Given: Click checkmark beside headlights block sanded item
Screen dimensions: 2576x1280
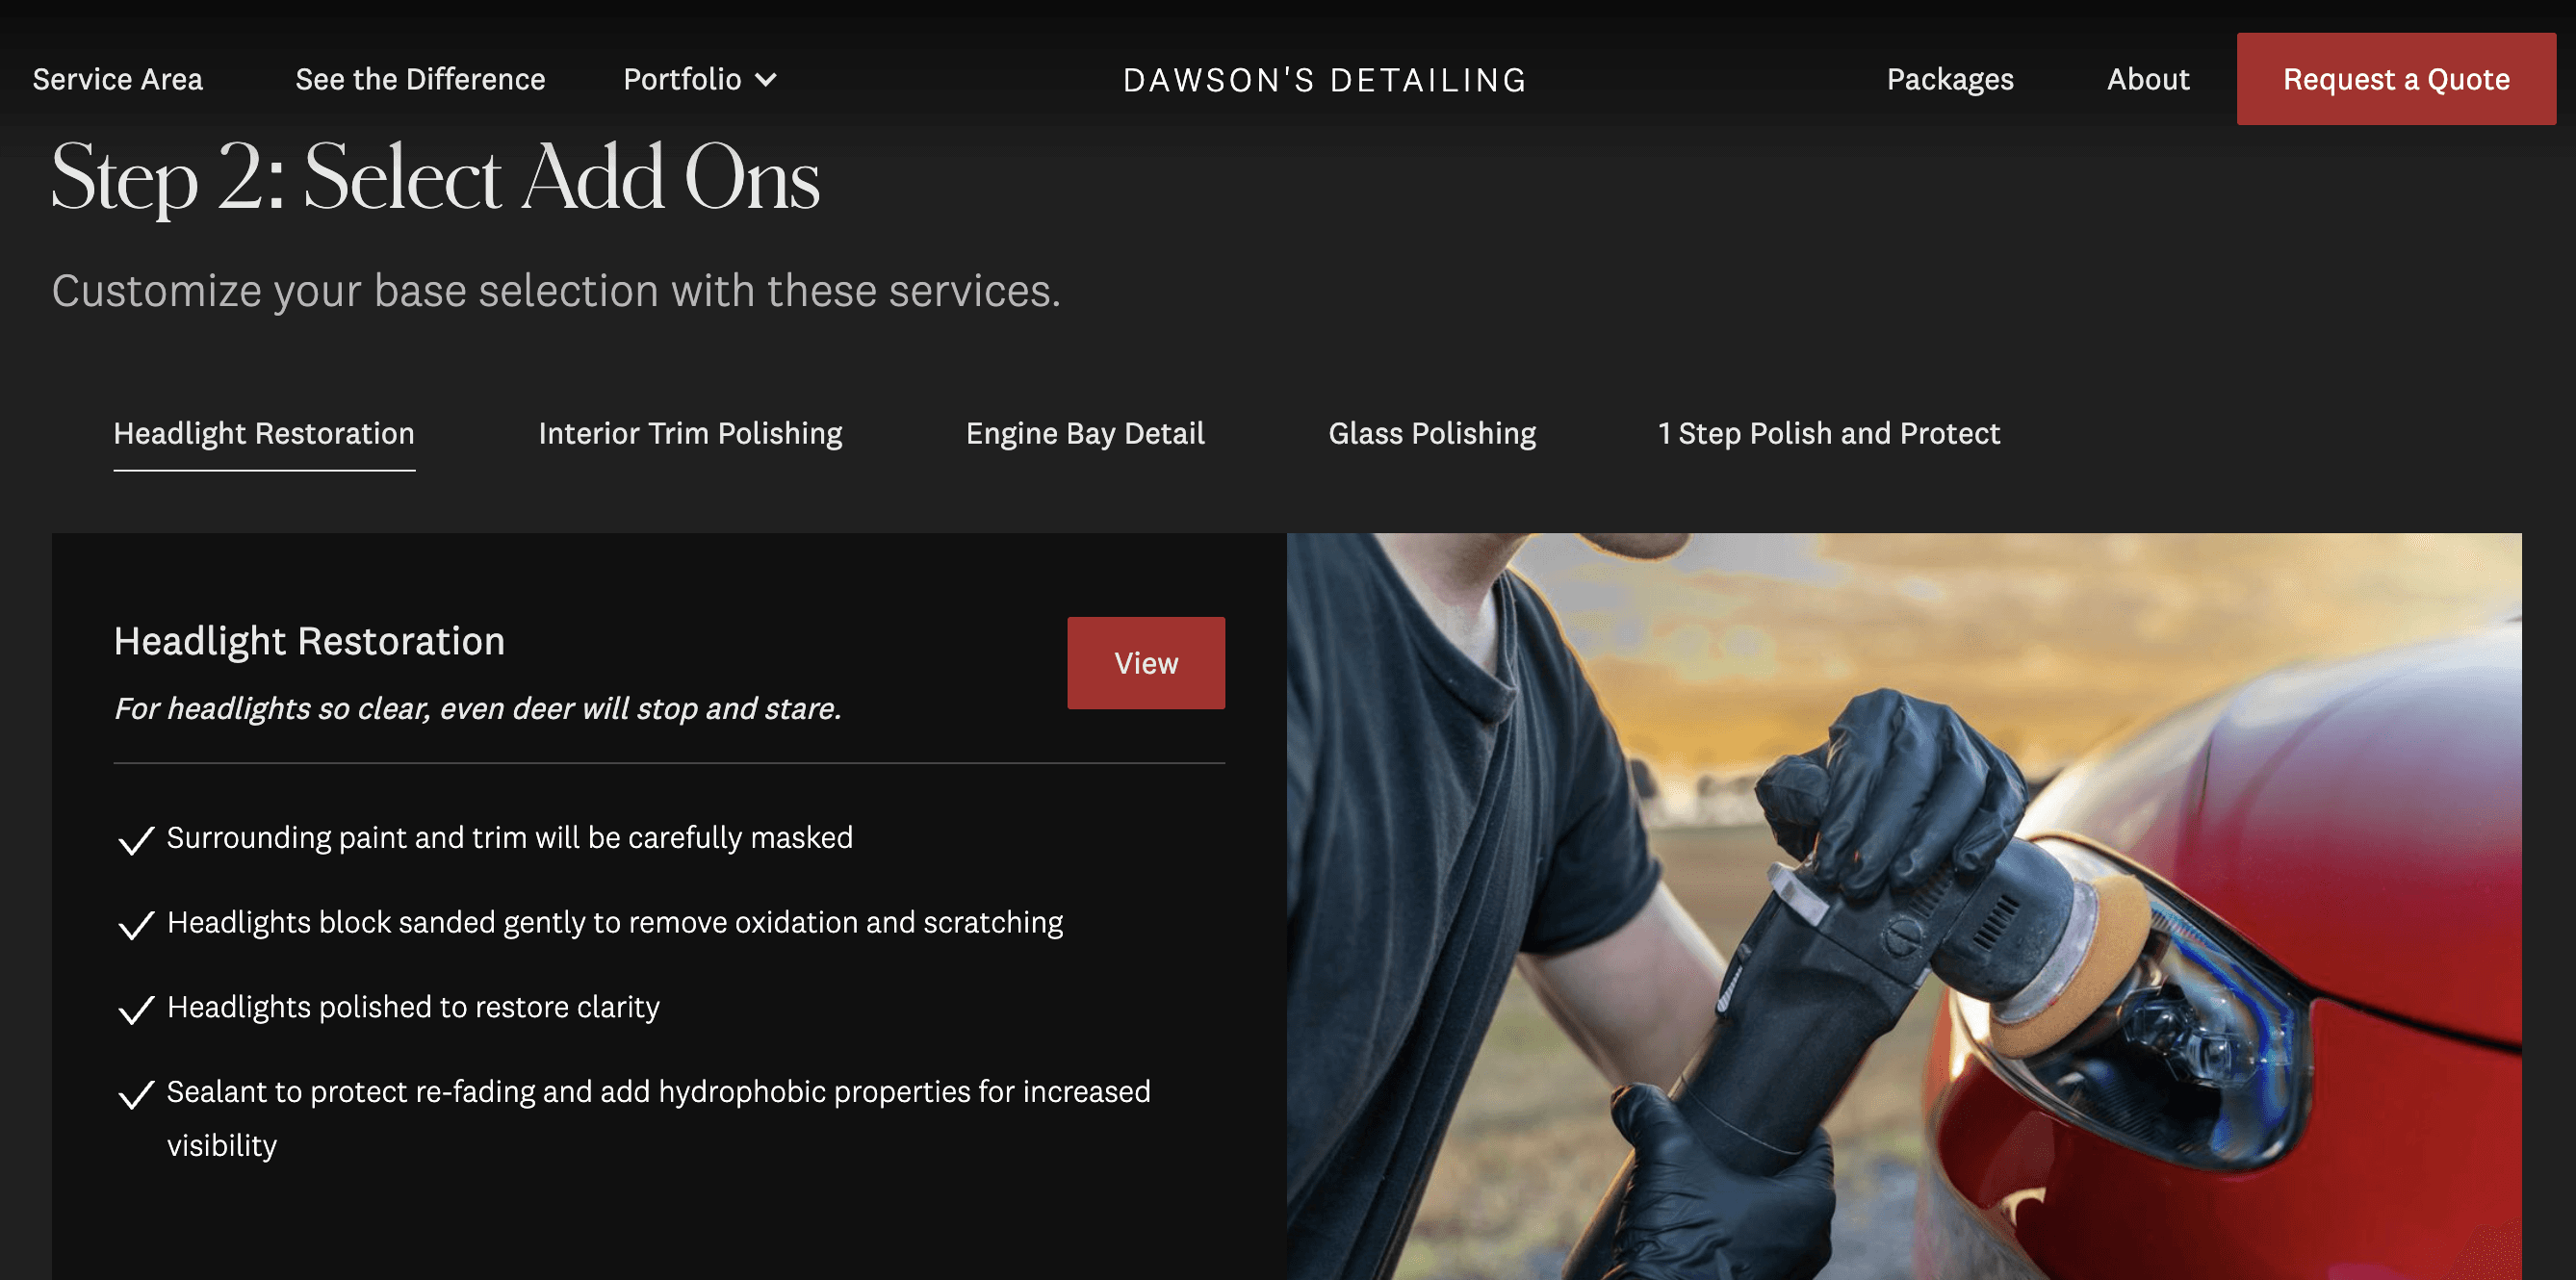Looking at the screenshot, I should pyautogui.click(x=136, y=925).
